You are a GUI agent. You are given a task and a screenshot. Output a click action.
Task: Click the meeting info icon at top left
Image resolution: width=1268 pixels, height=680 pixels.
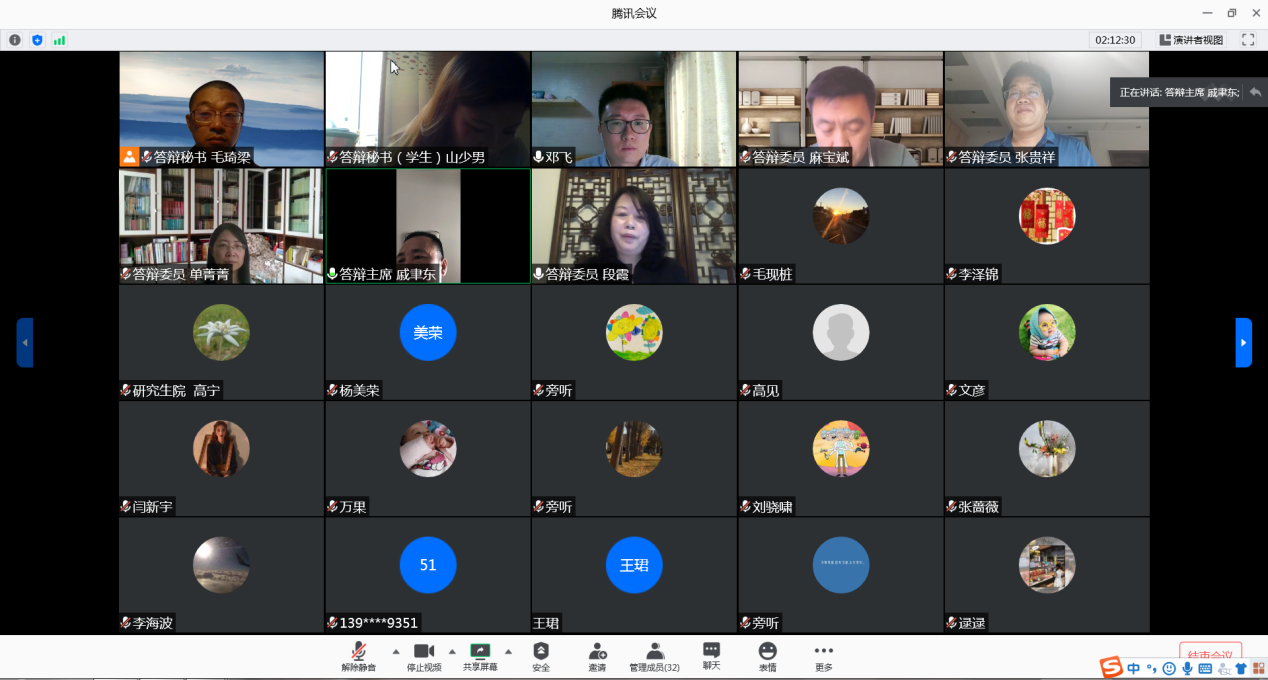click(15, 40)
